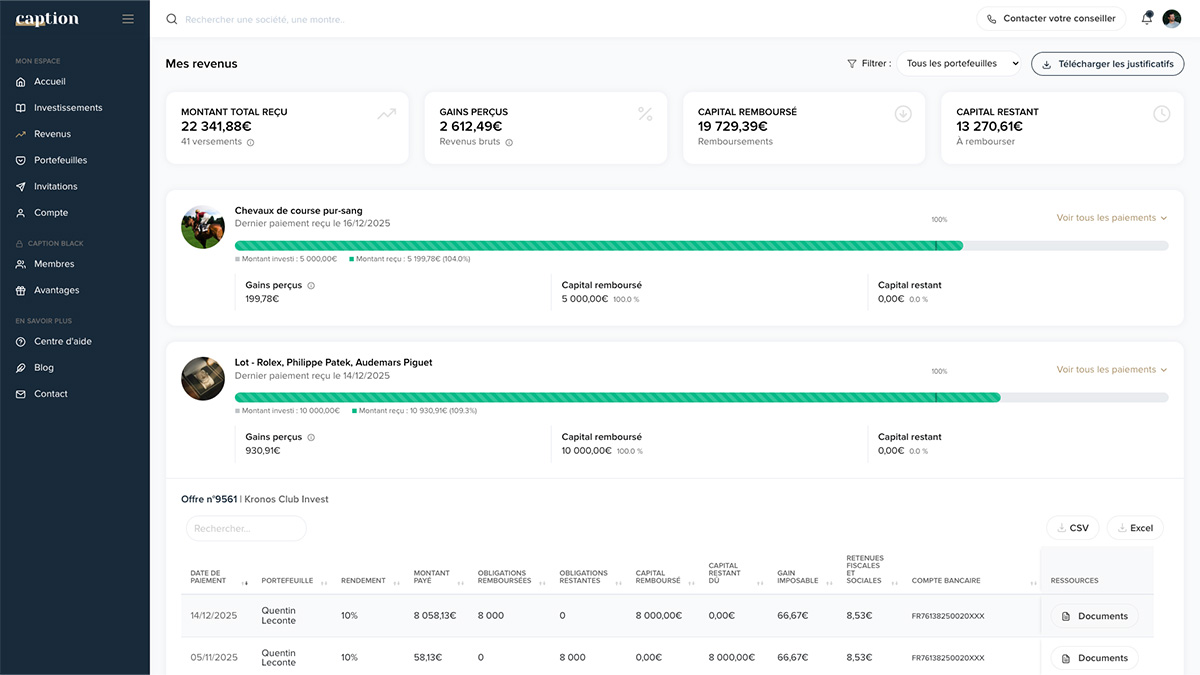Click Télécharger les justificatifs button
The image size is (1200, 675).
pos(1107,64)
